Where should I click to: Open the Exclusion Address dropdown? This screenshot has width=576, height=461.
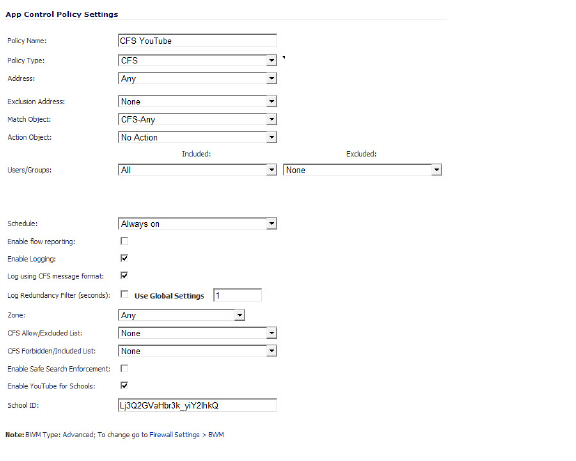tap(197, 101)
